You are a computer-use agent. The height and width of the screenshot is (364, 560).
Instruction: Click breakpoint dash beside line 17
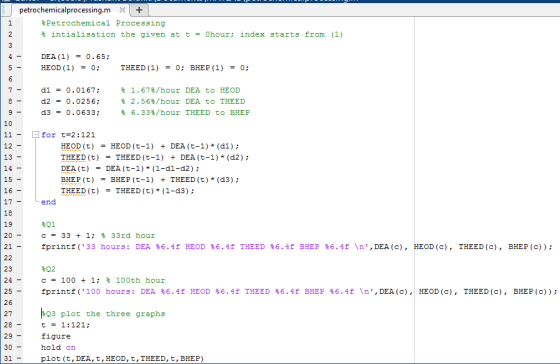[19, 202]
